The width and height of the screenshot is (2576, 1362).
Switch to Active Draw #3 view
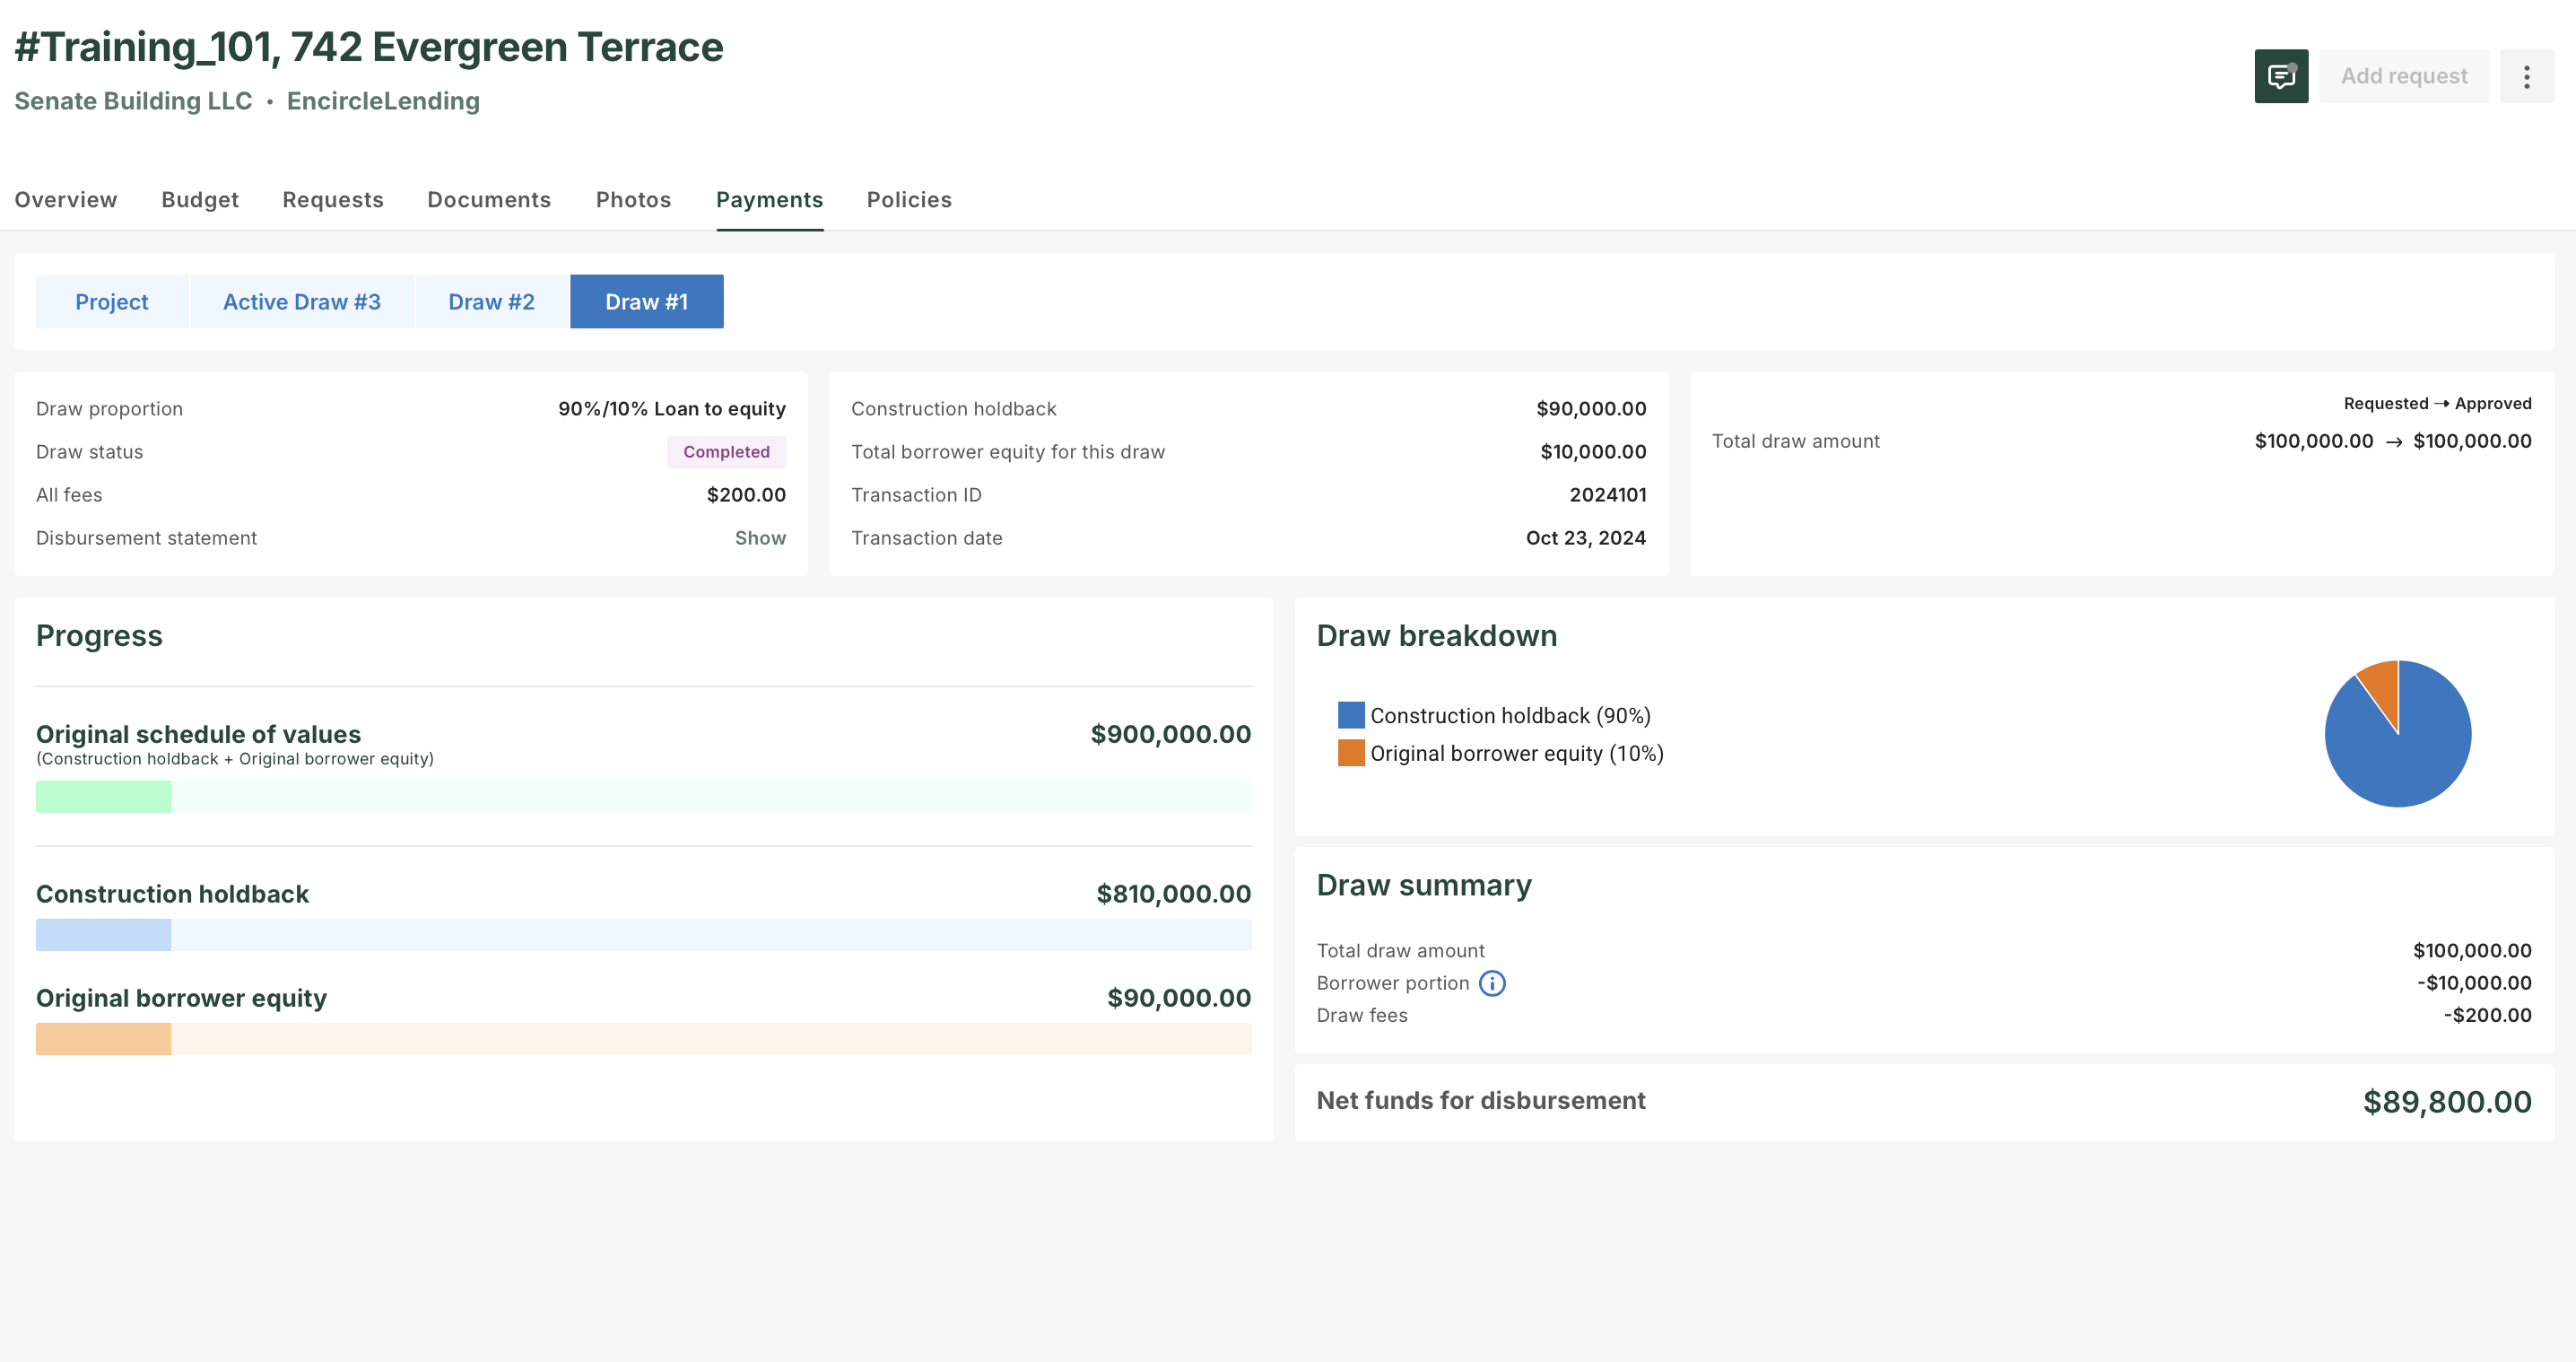(x=301, y=301)
